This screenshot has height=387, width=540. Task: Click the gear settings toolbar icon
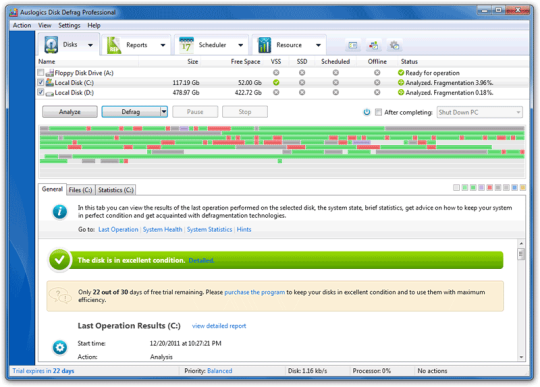[x=394, y=45]
